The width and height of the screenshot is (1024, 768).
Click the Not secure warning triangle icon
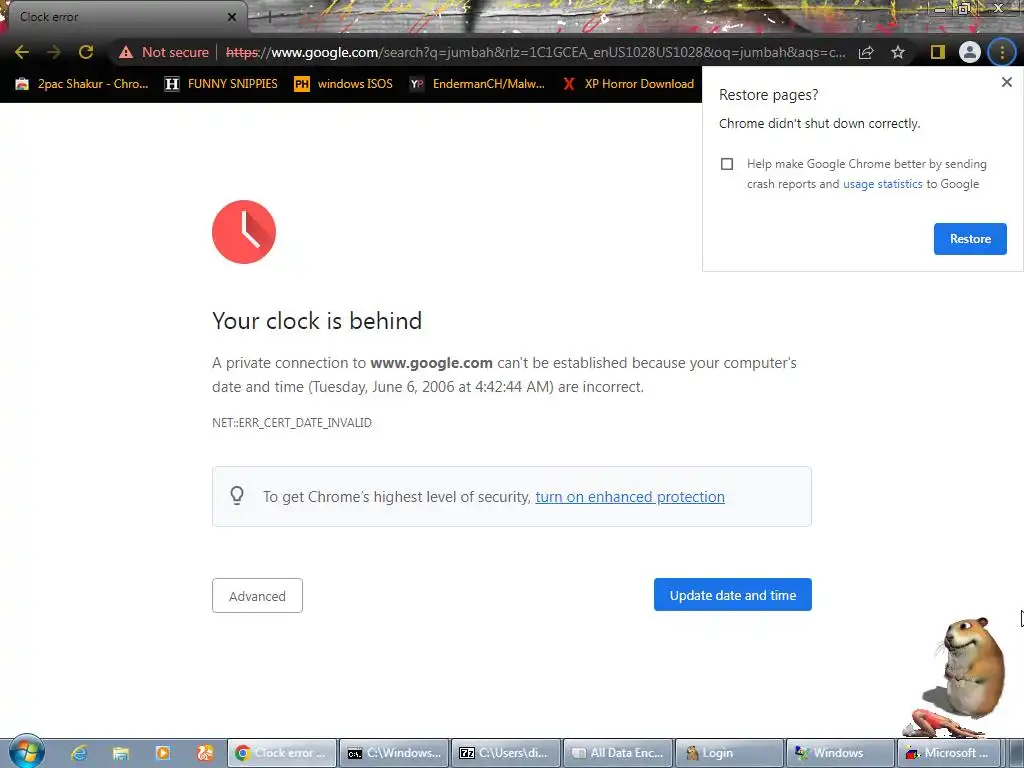tap(126, 52)
